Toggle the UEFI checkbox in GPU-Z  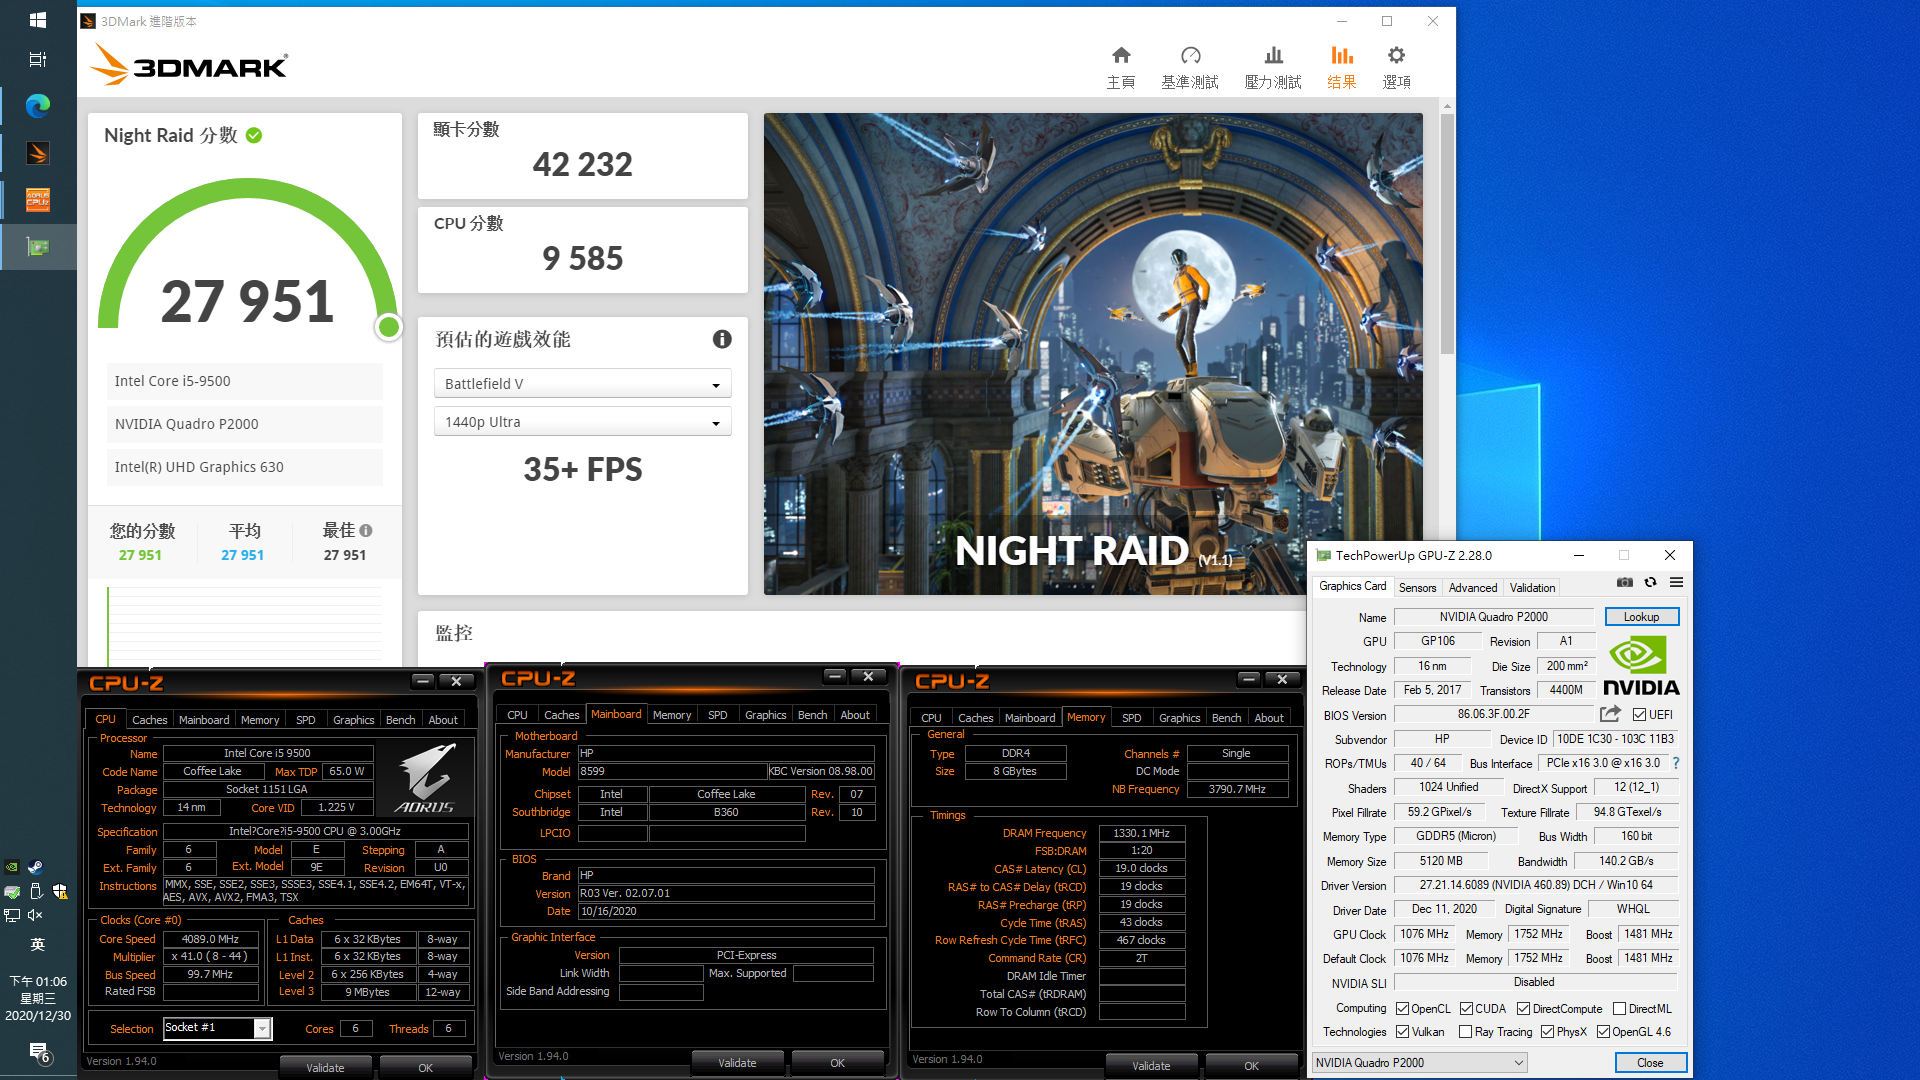tap(1639, 714)
